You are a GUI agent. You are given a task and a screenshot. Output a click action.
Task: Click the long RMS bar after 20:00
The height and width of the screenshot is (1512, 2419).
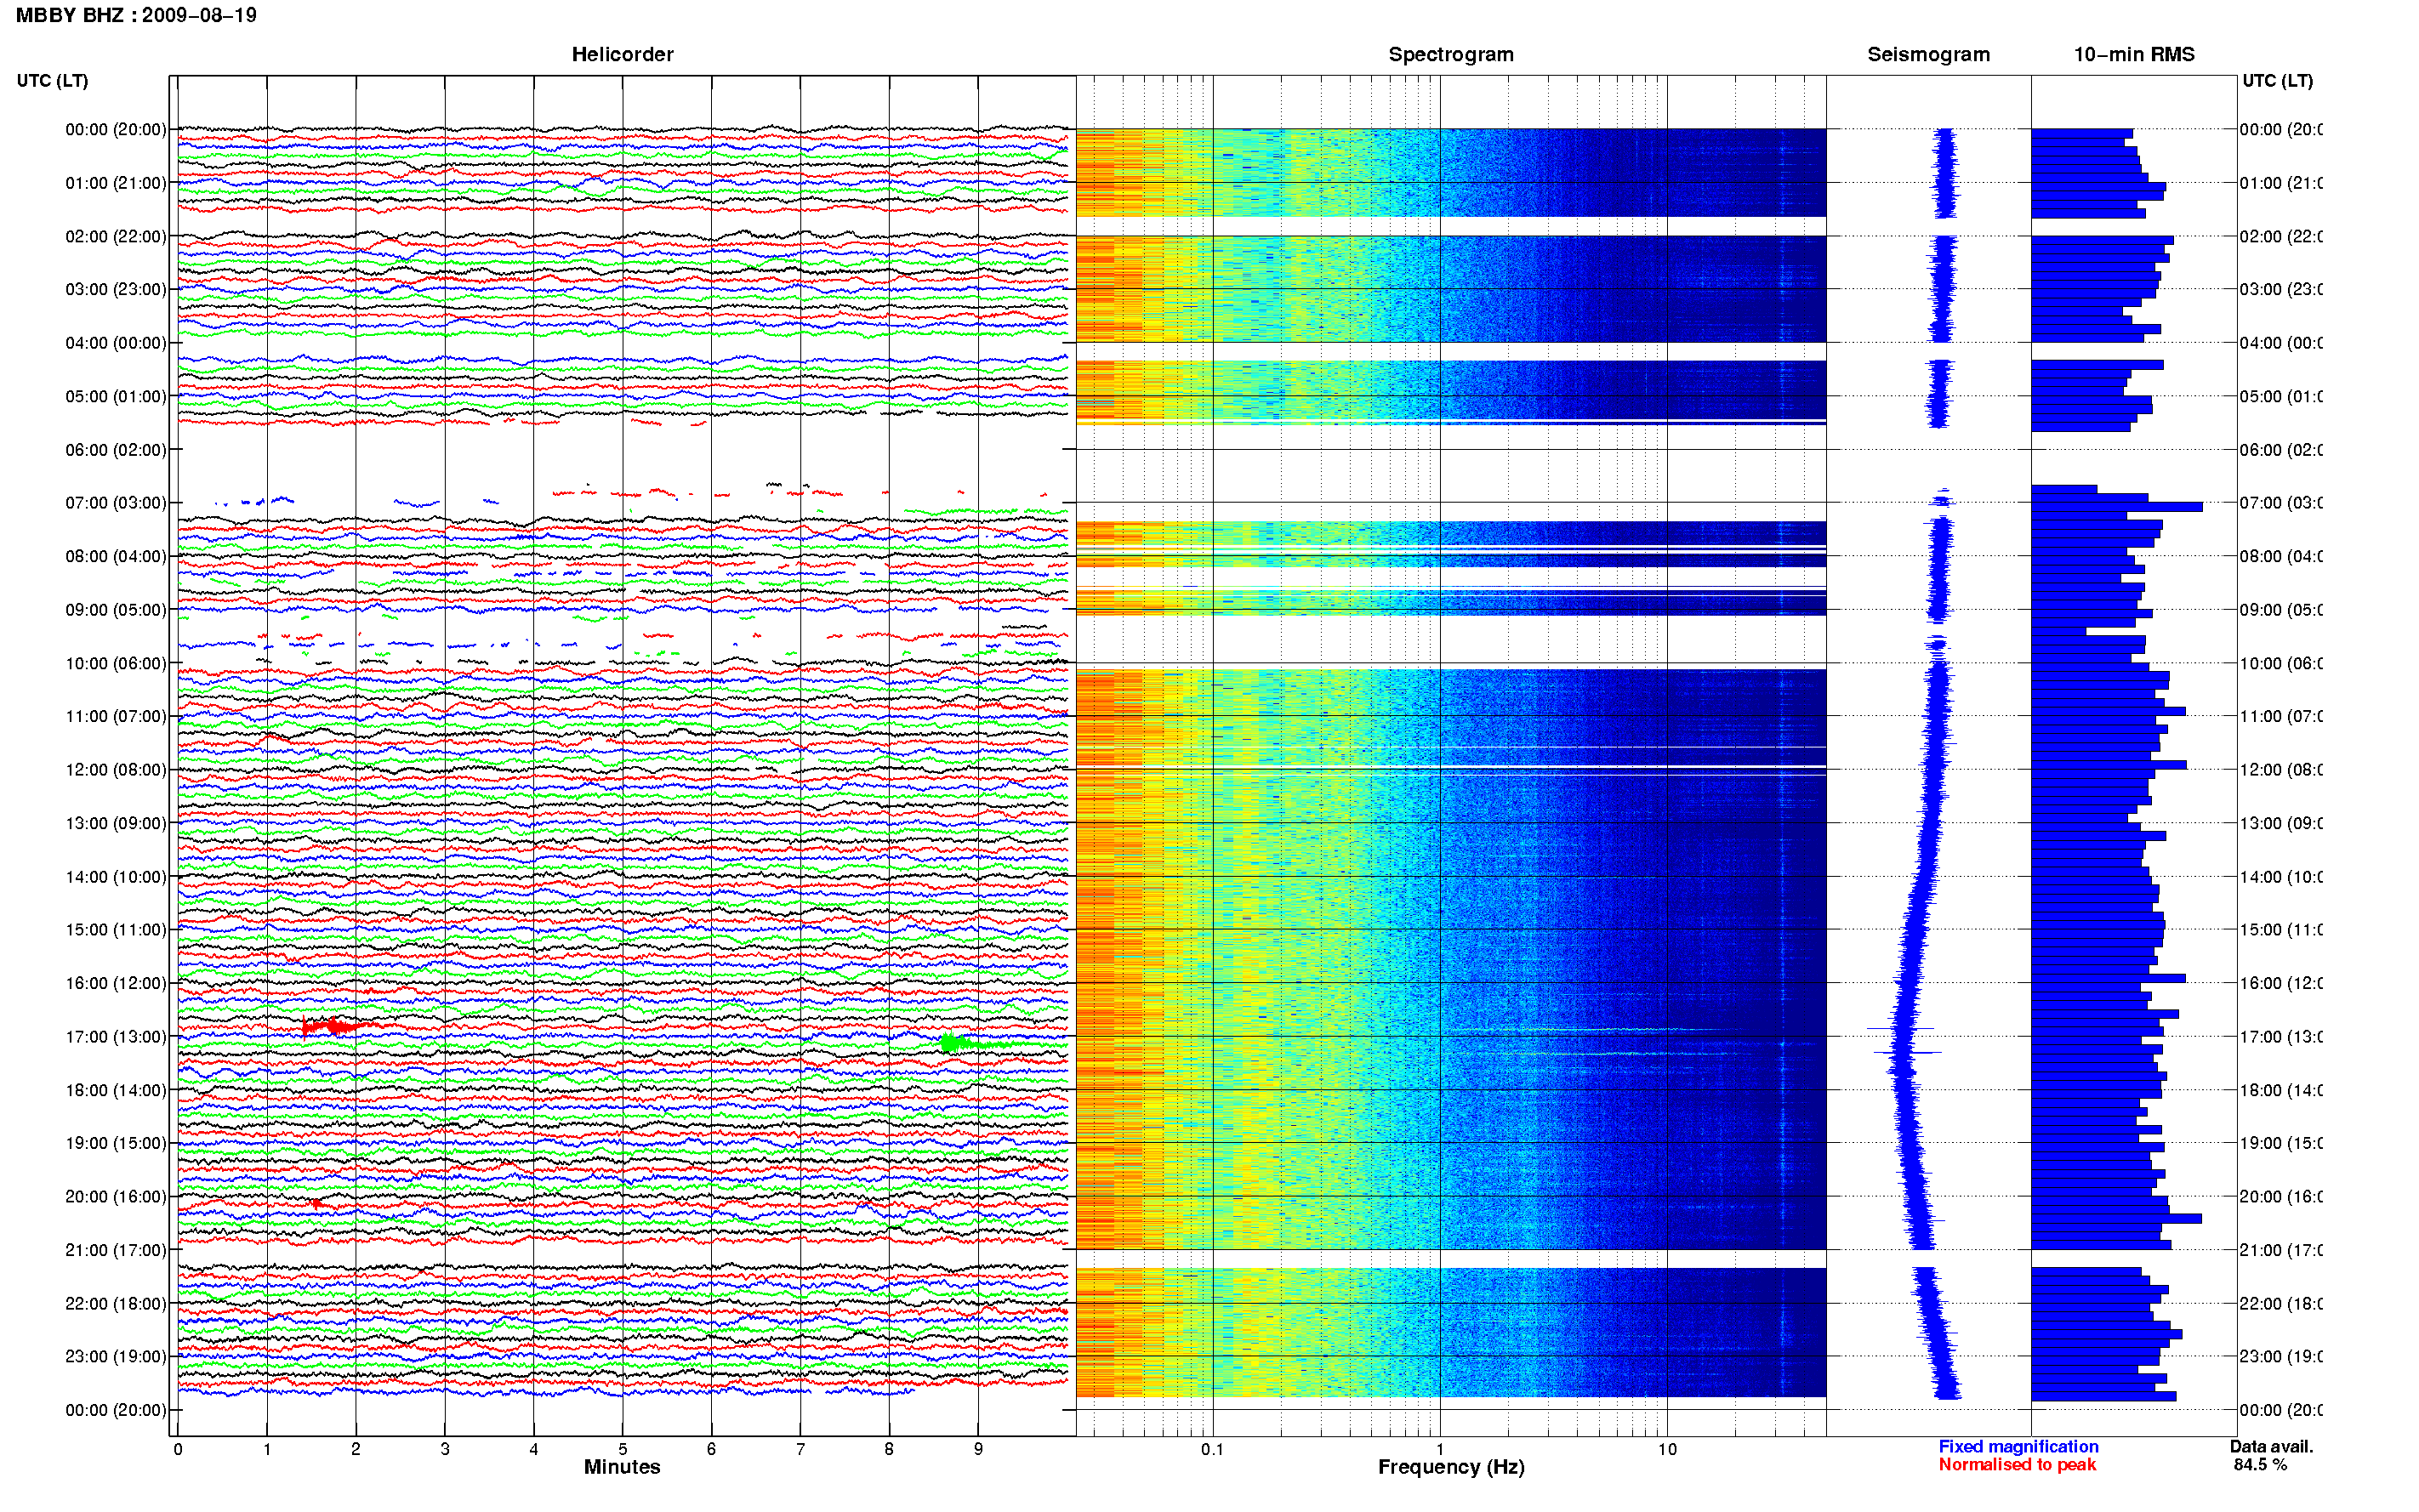(2116, 1218)
